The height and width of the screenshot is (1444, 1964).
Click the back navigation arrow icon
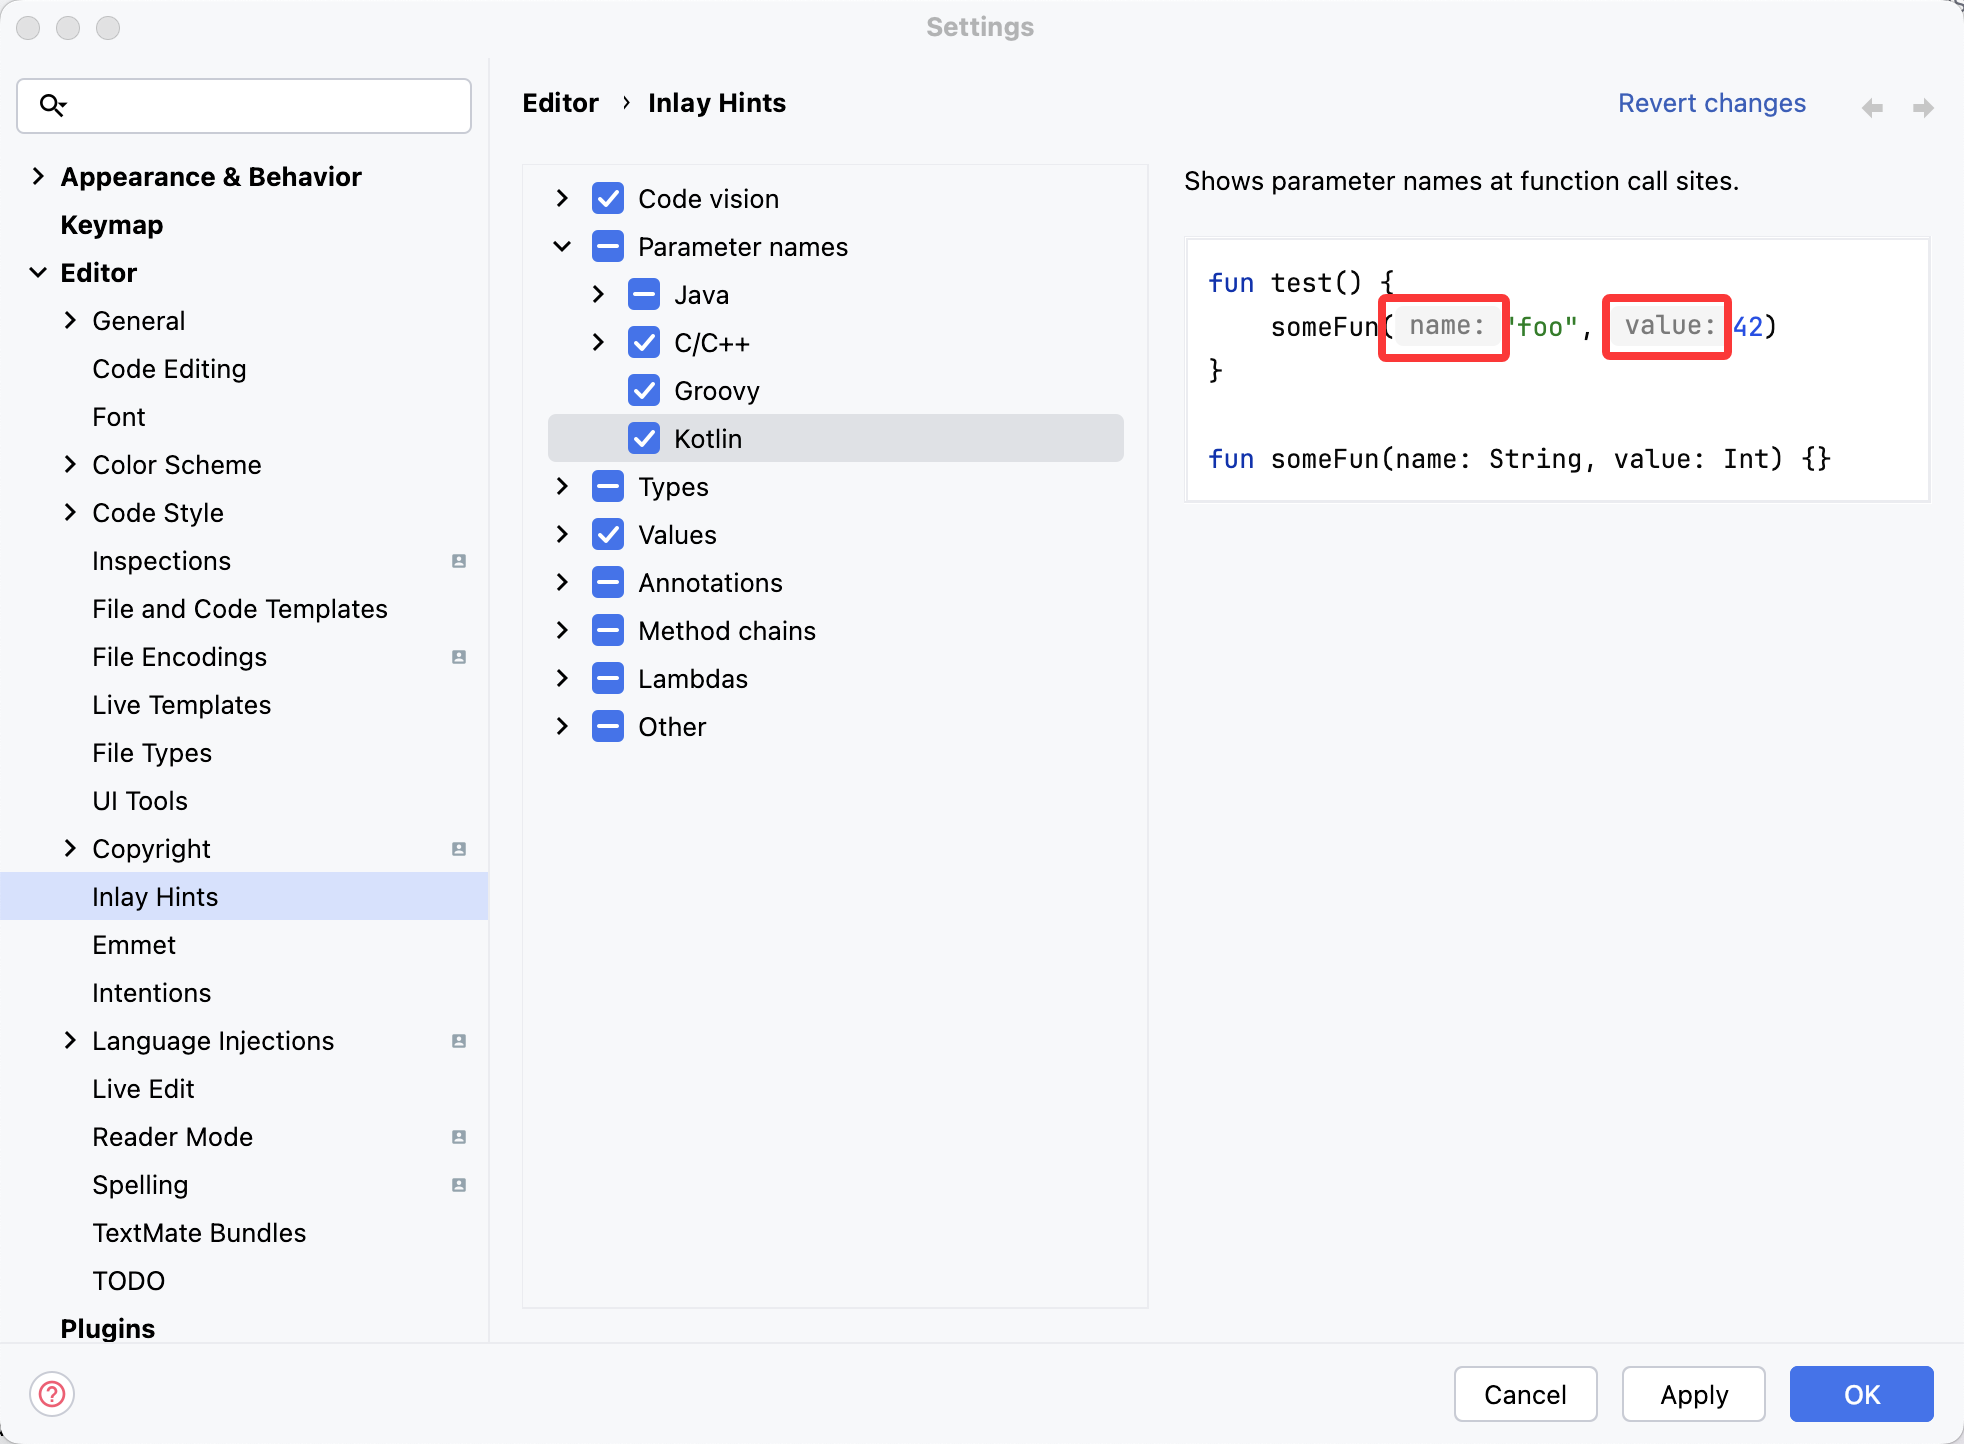pyautogui.click(x=1872, y=107)
